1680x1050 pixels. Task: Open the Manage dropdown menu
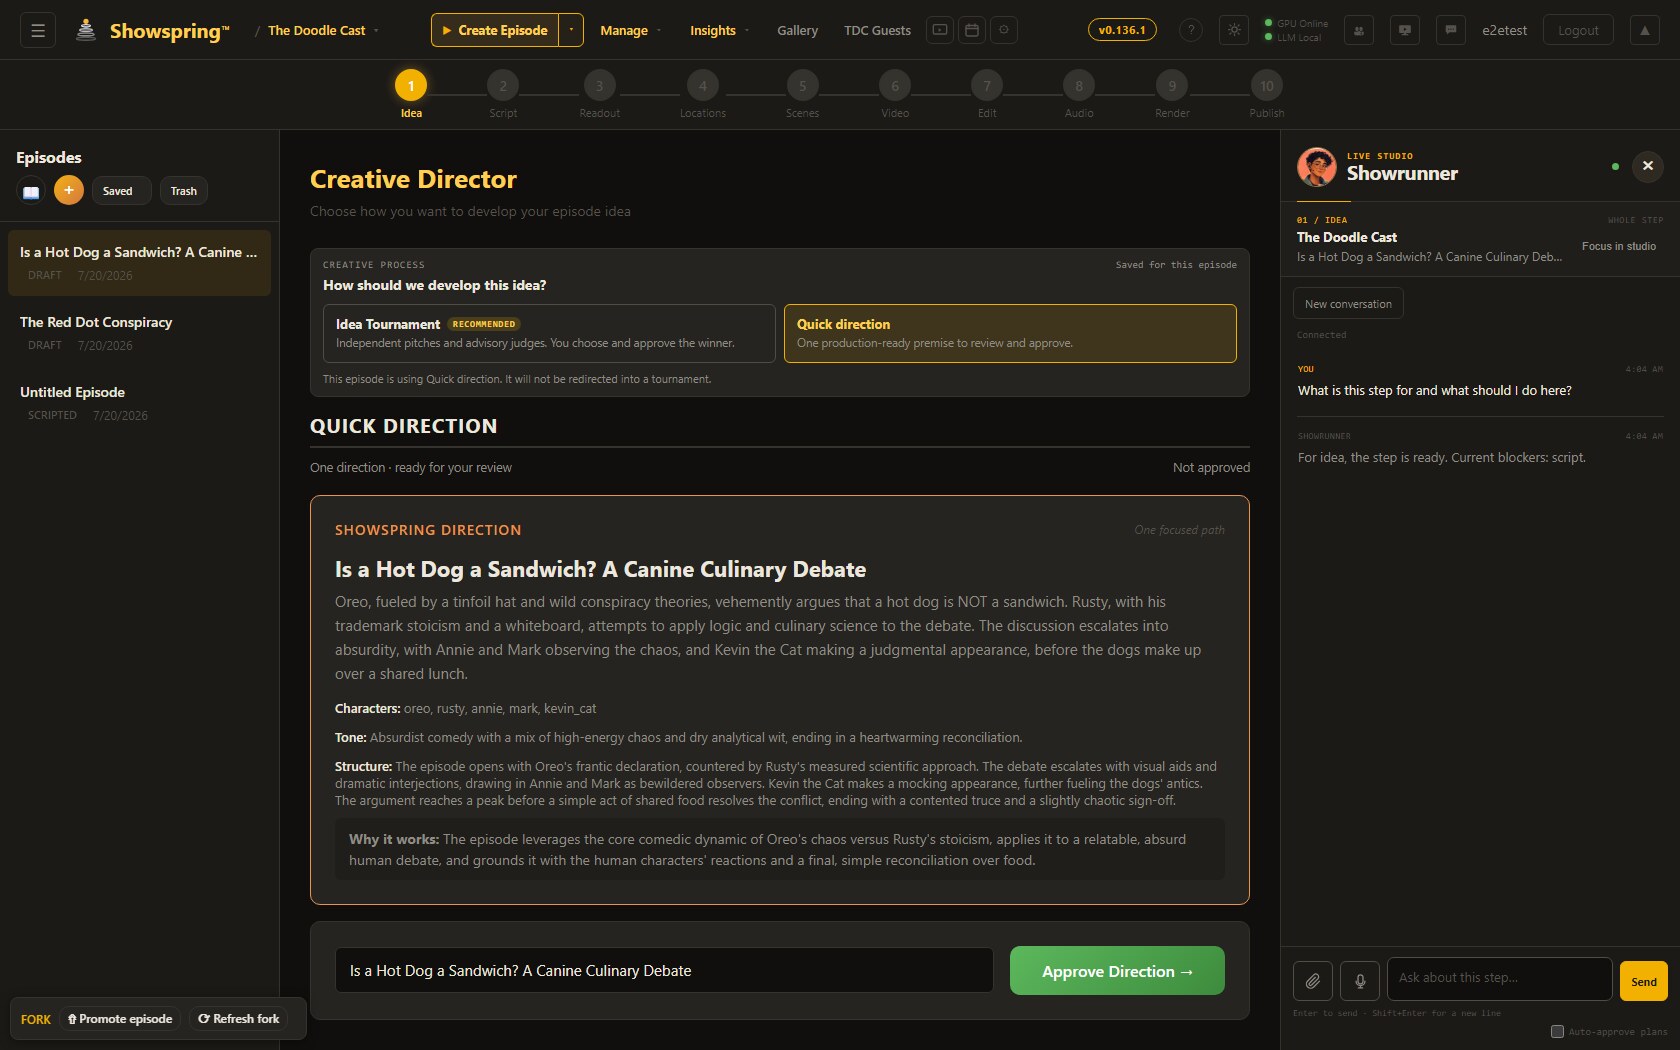tap(630, 30)
